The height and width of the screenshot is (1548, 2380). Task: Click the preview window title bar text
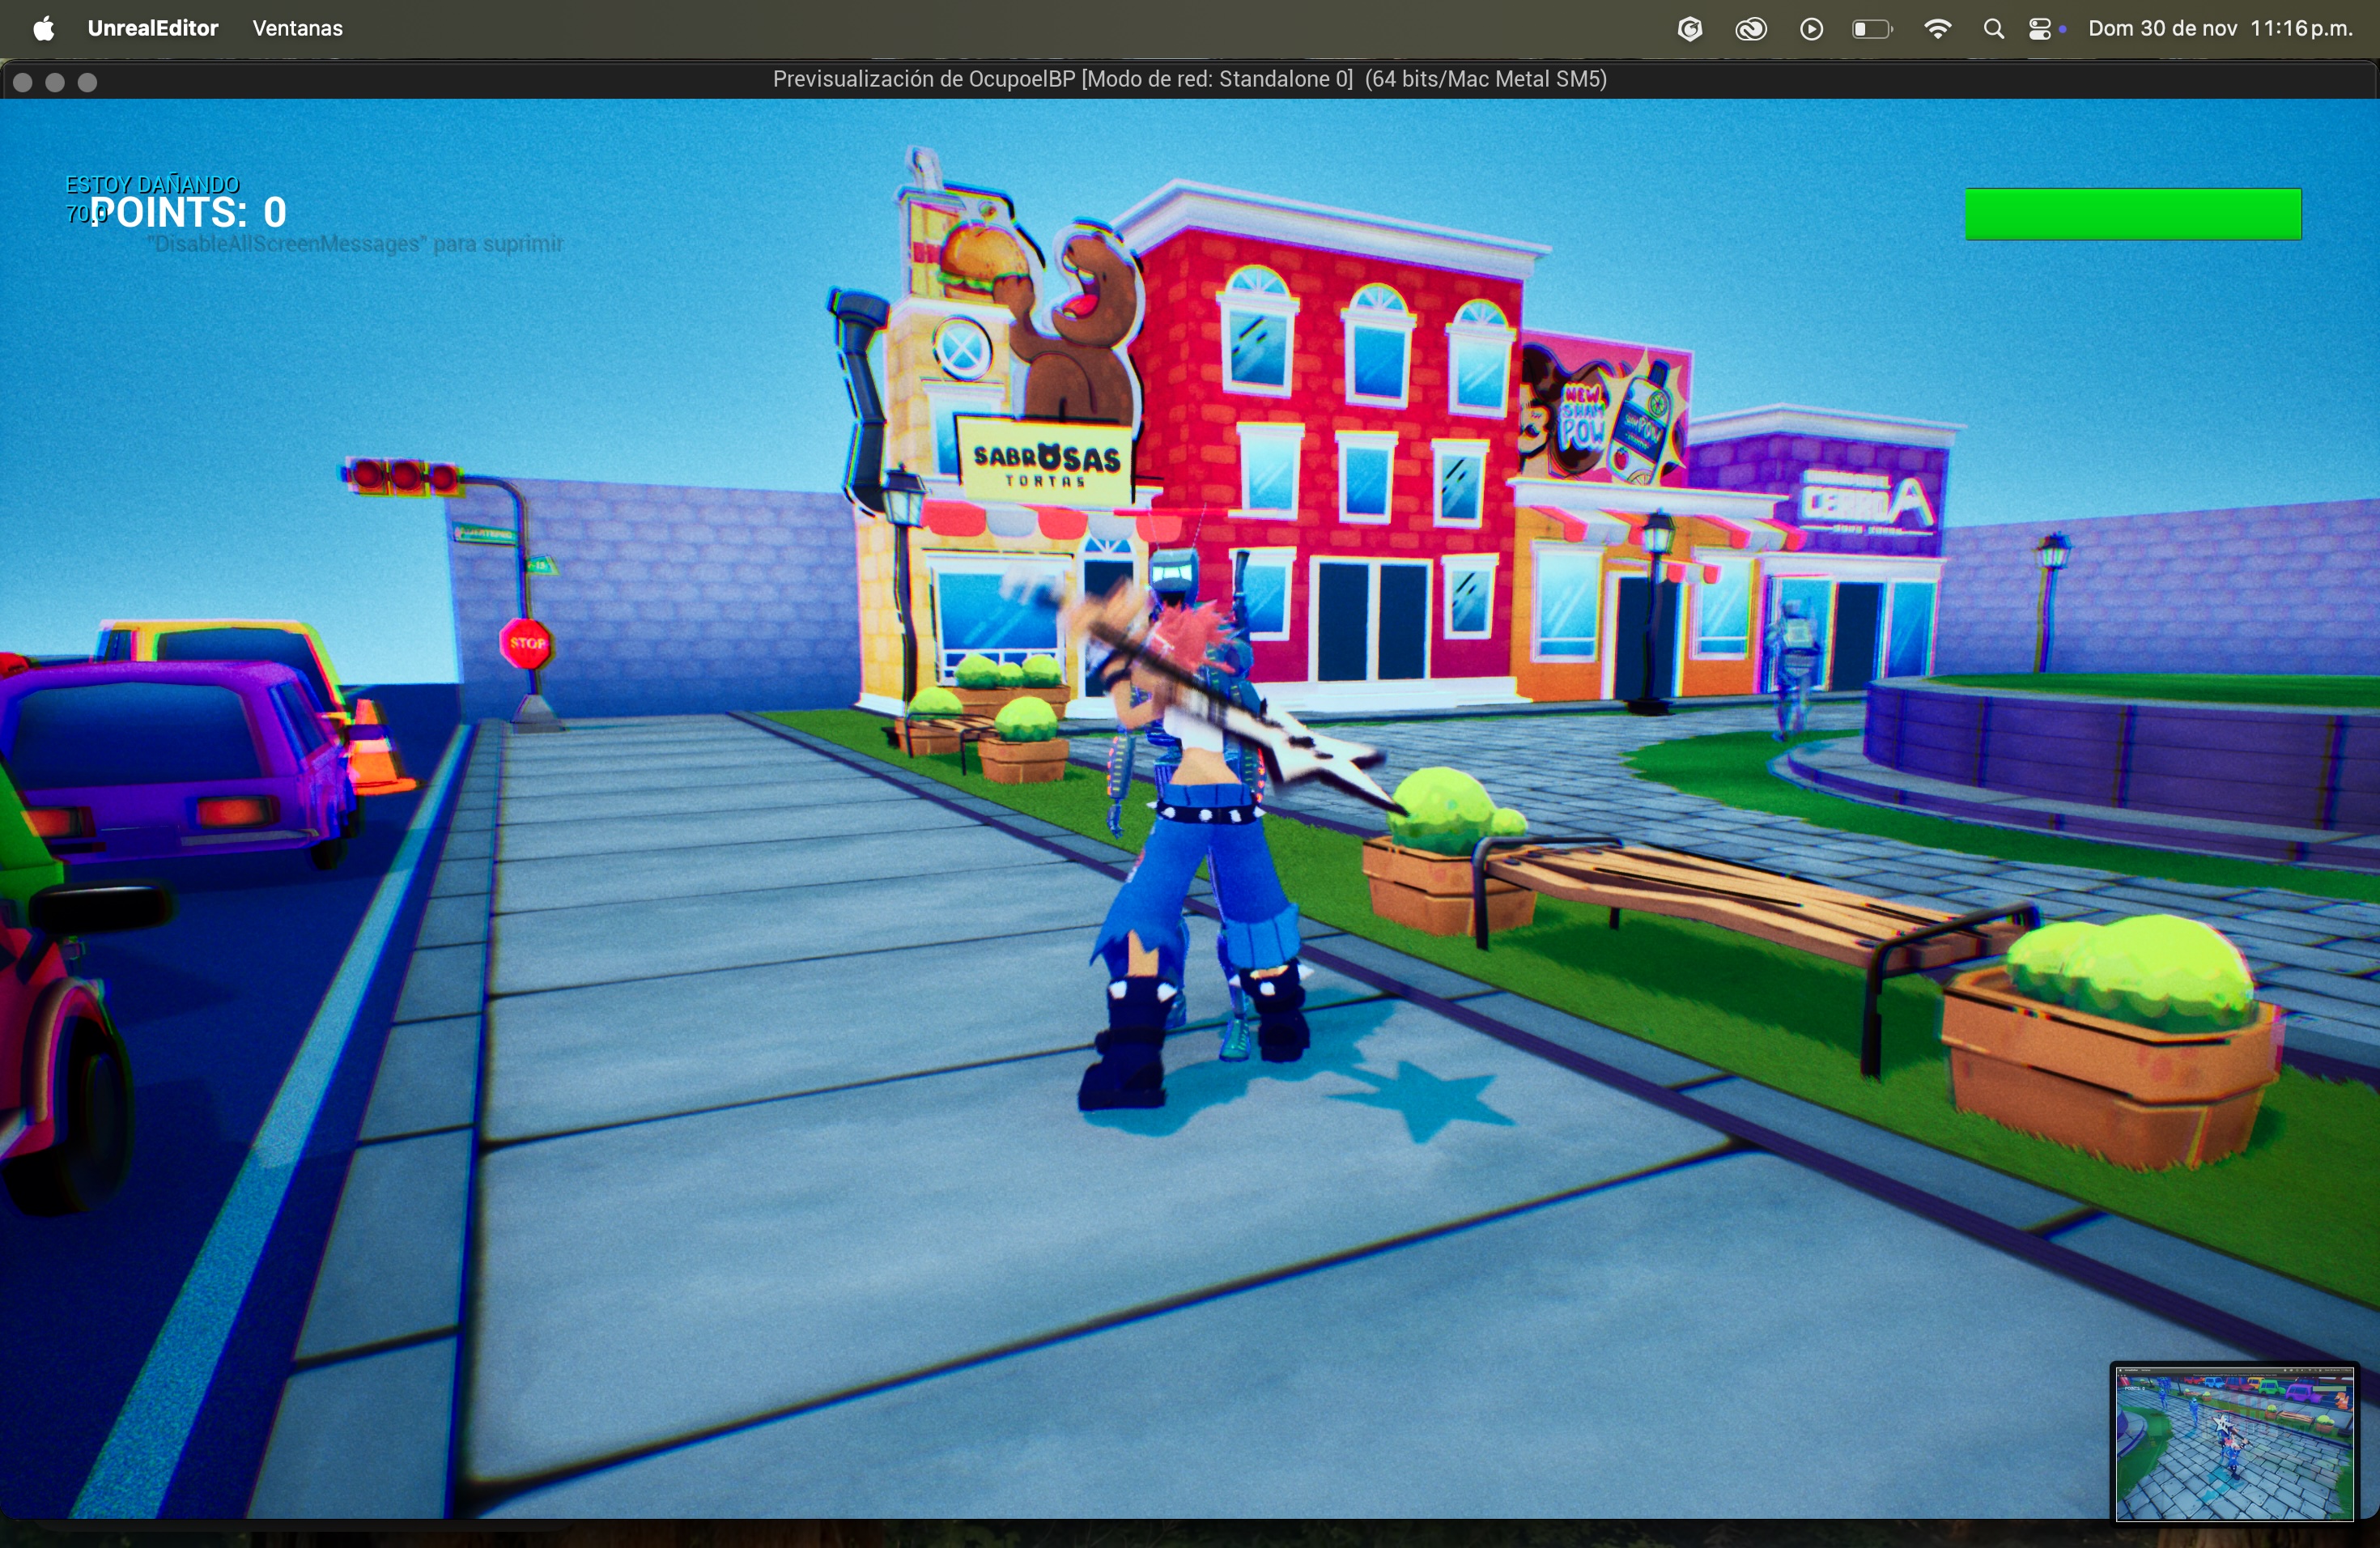pyautogui.click(x=1189, y=80)
